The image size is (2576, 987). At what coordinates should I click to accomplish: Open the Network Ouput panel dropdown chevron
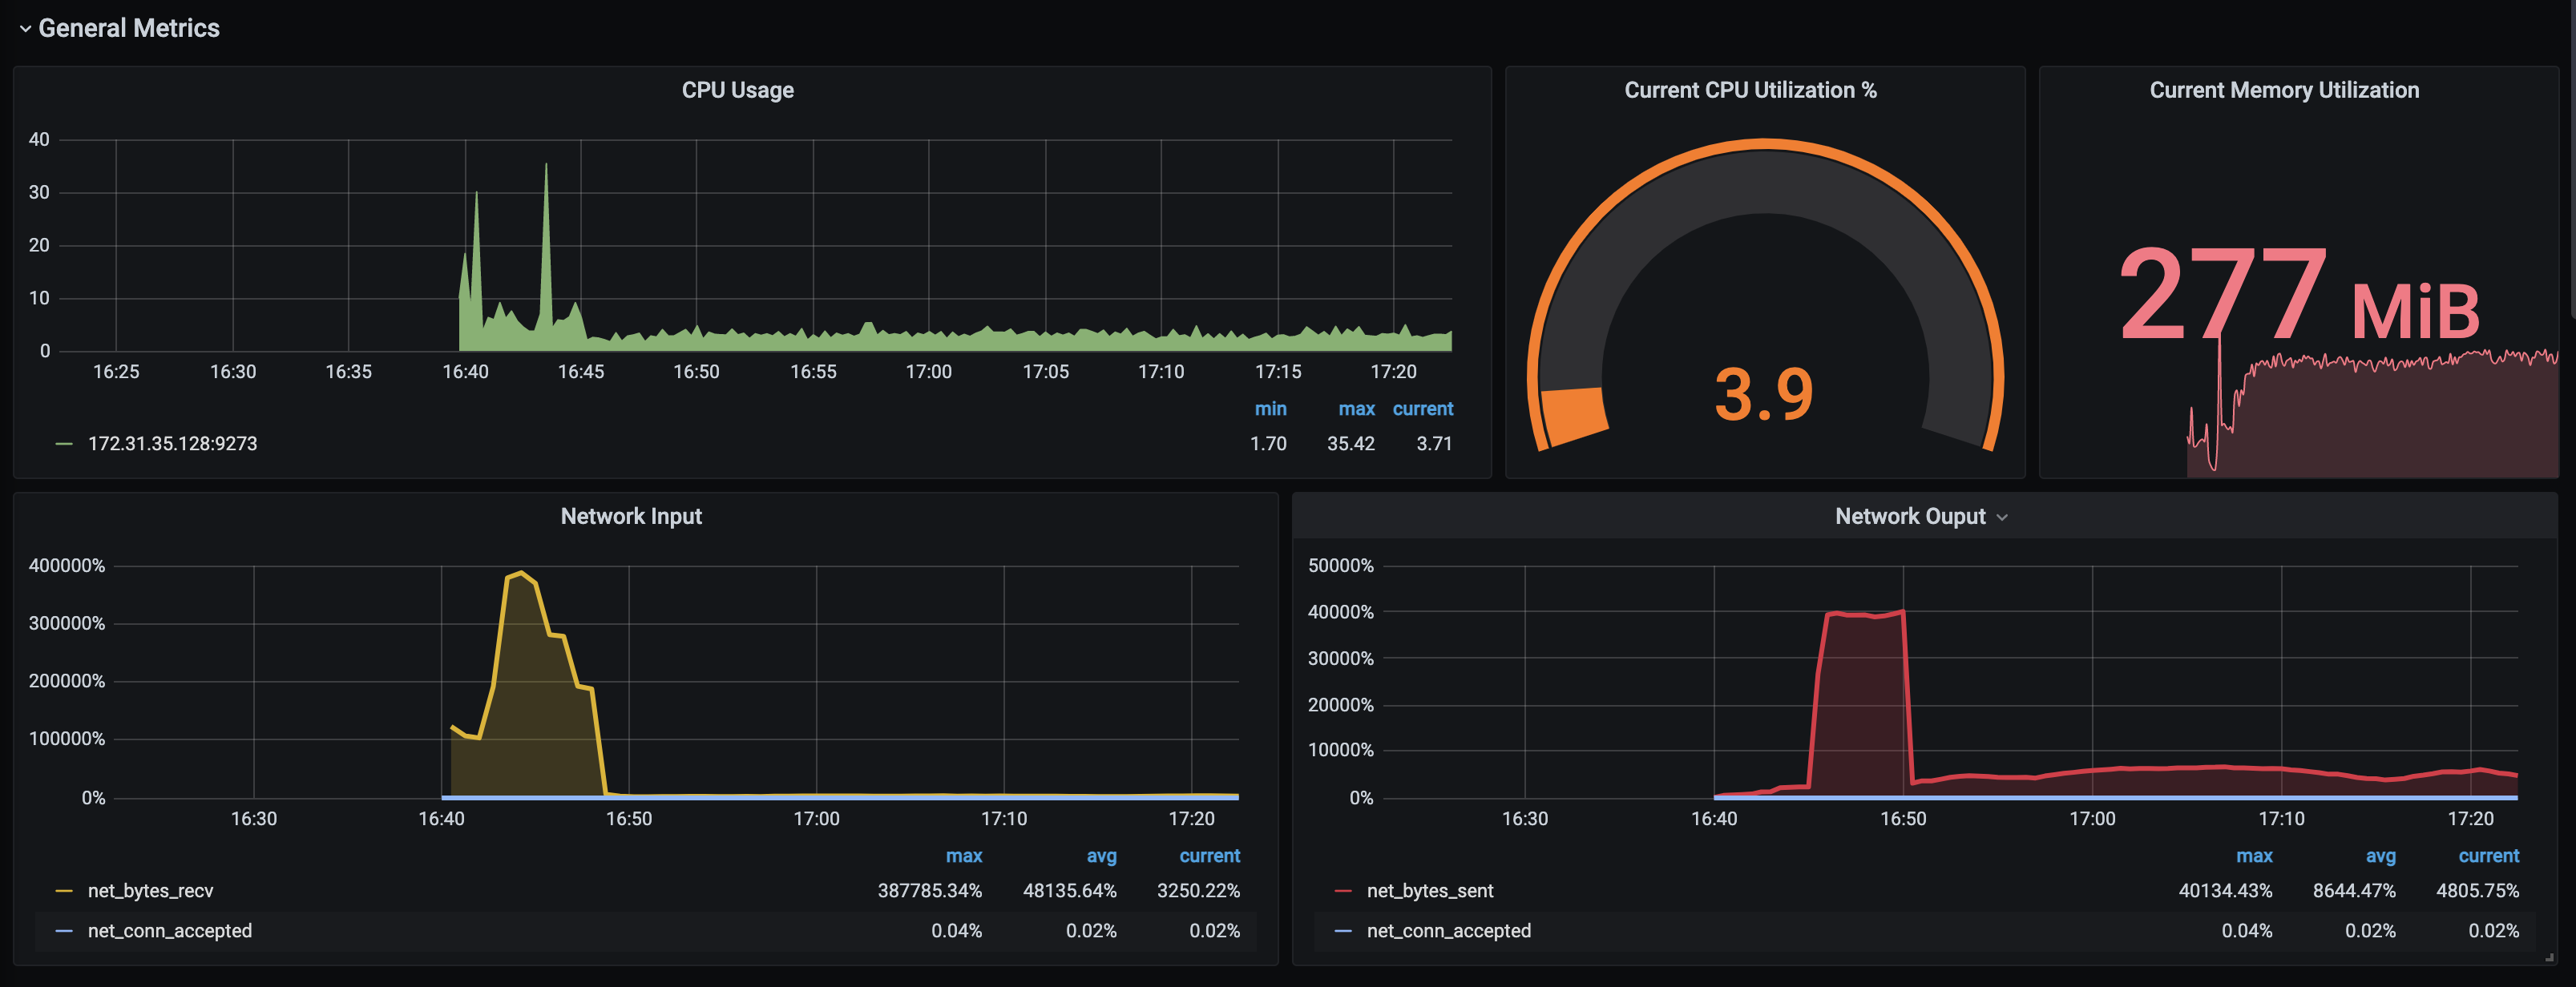(2002, 517)
